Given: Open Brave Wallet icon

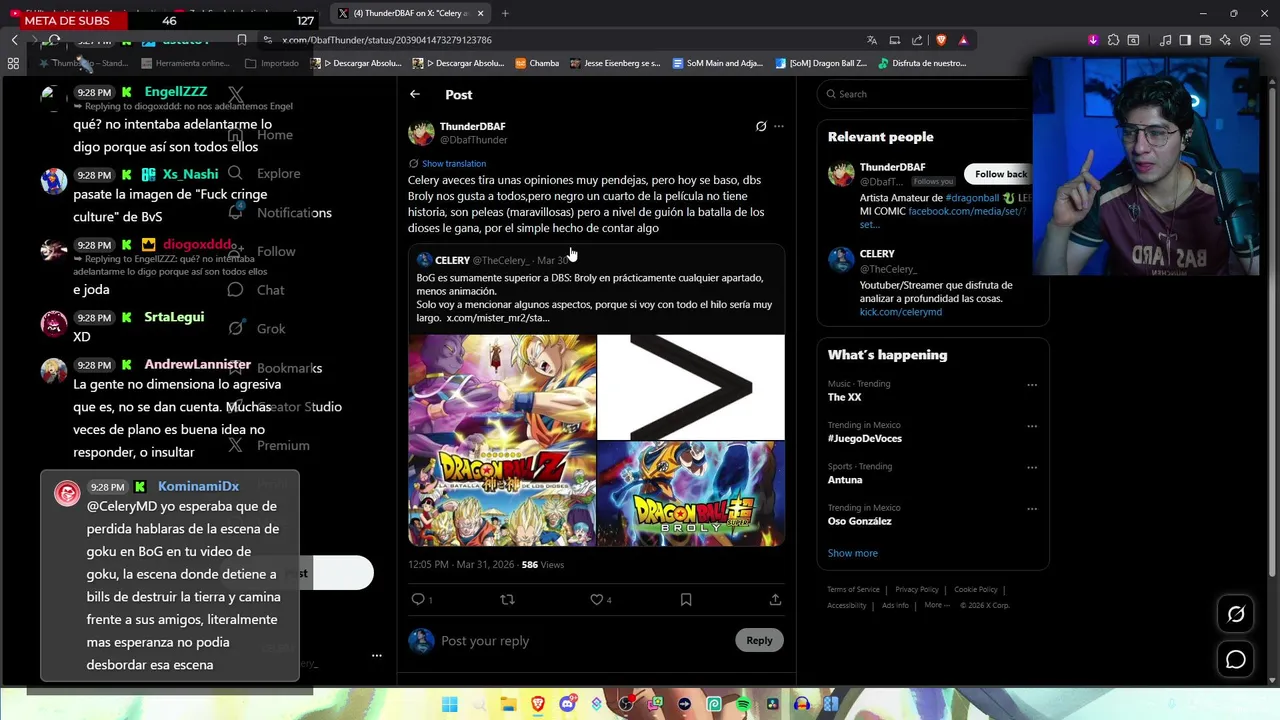Looking at the screenshot, I should (x=1205, y=40).
